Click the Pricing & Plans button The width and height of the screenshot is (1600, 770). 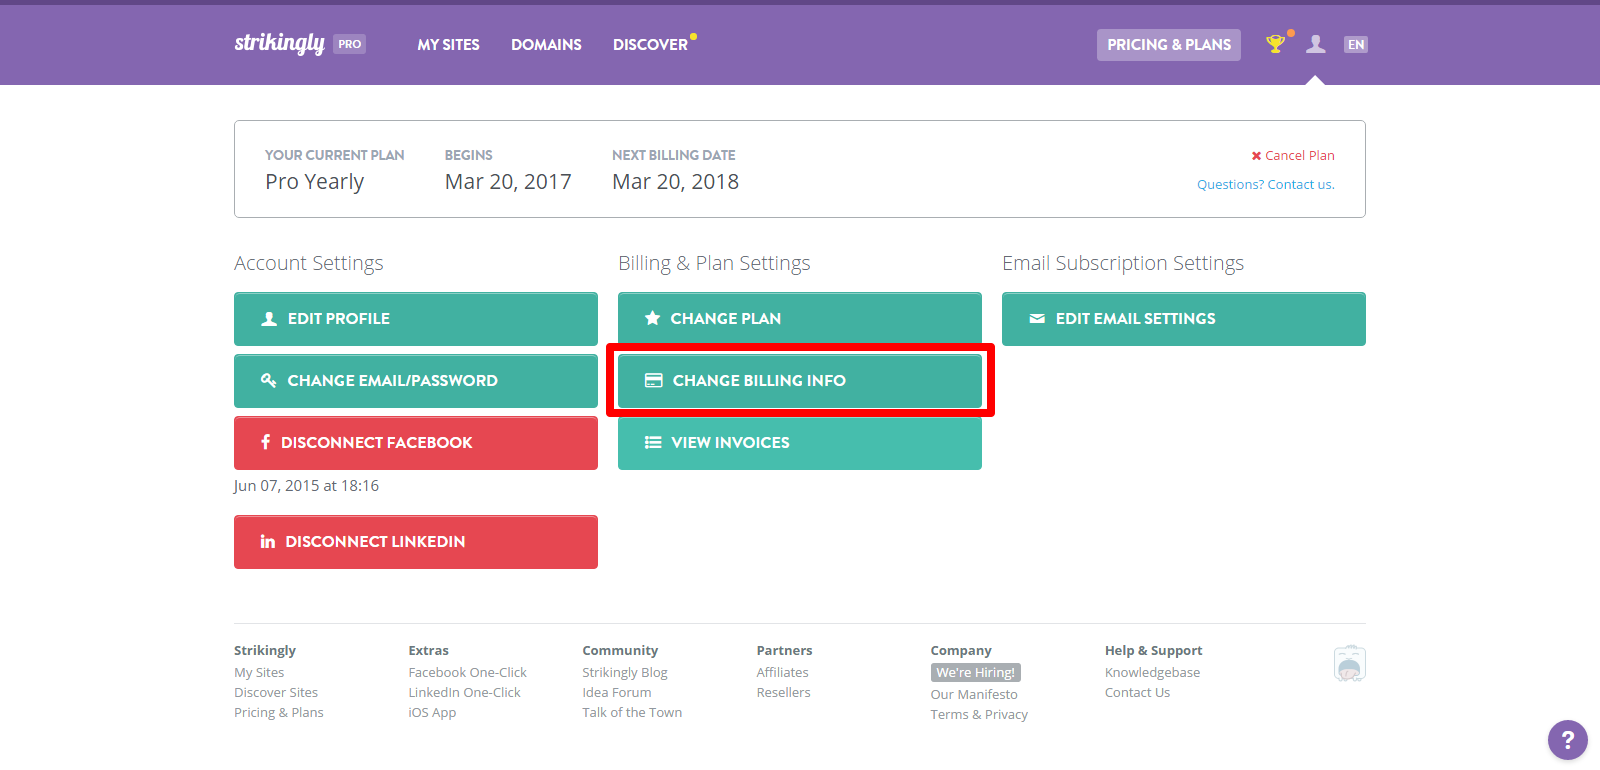1168,45
